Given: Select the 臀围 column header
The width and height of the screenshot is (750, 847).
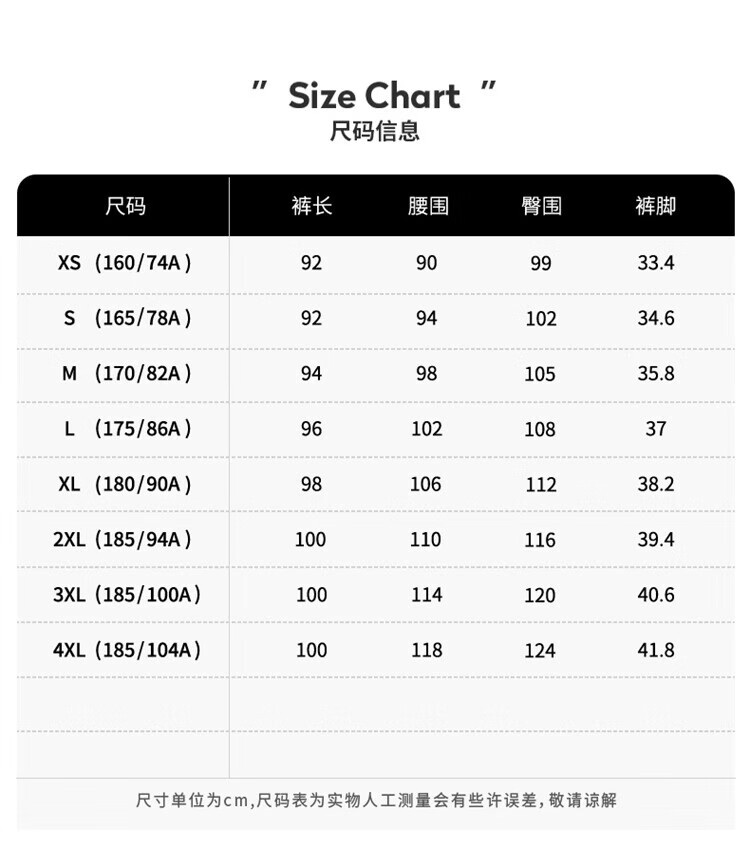Looking at the screenshot, I should point(541,206).
